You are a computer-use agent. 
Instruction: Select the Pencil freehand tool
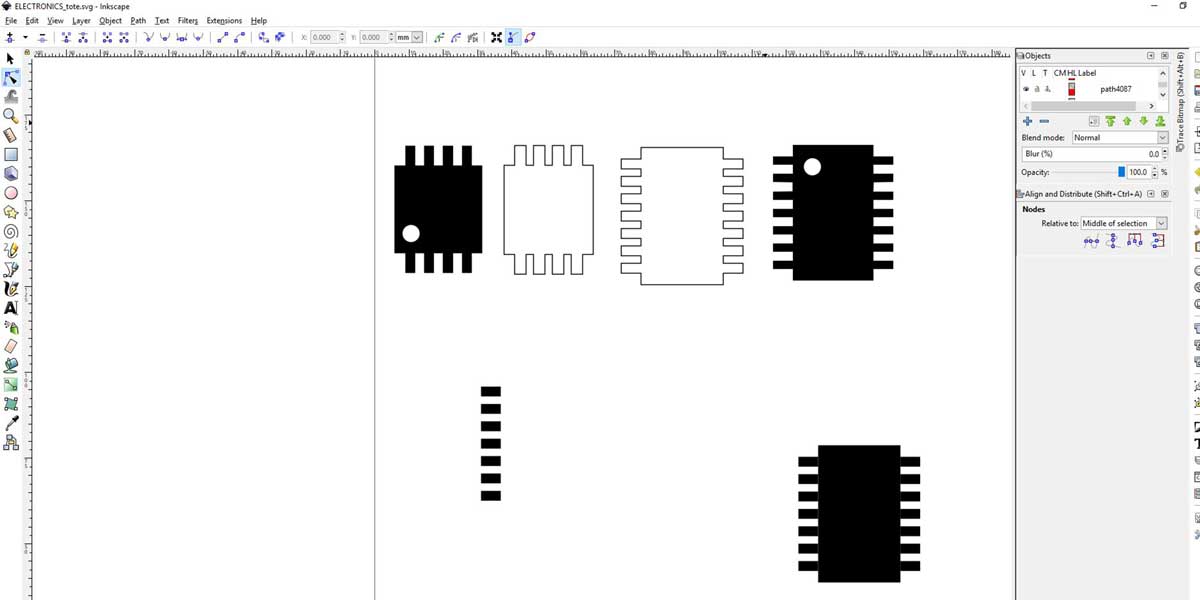pos(11,250)
